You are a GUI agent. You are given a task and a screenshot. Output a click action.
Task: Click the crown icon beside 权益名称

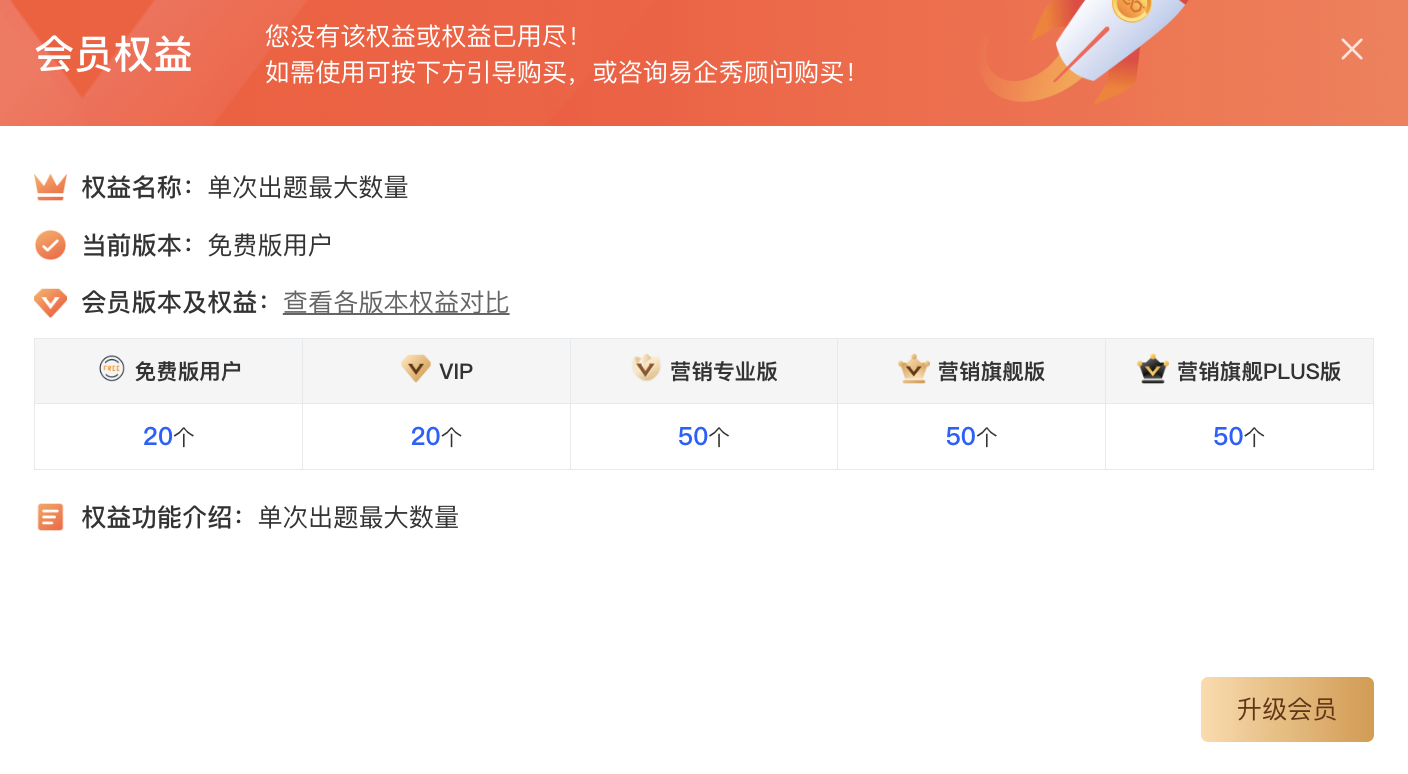pyautogui.click(x=50, y=187)
